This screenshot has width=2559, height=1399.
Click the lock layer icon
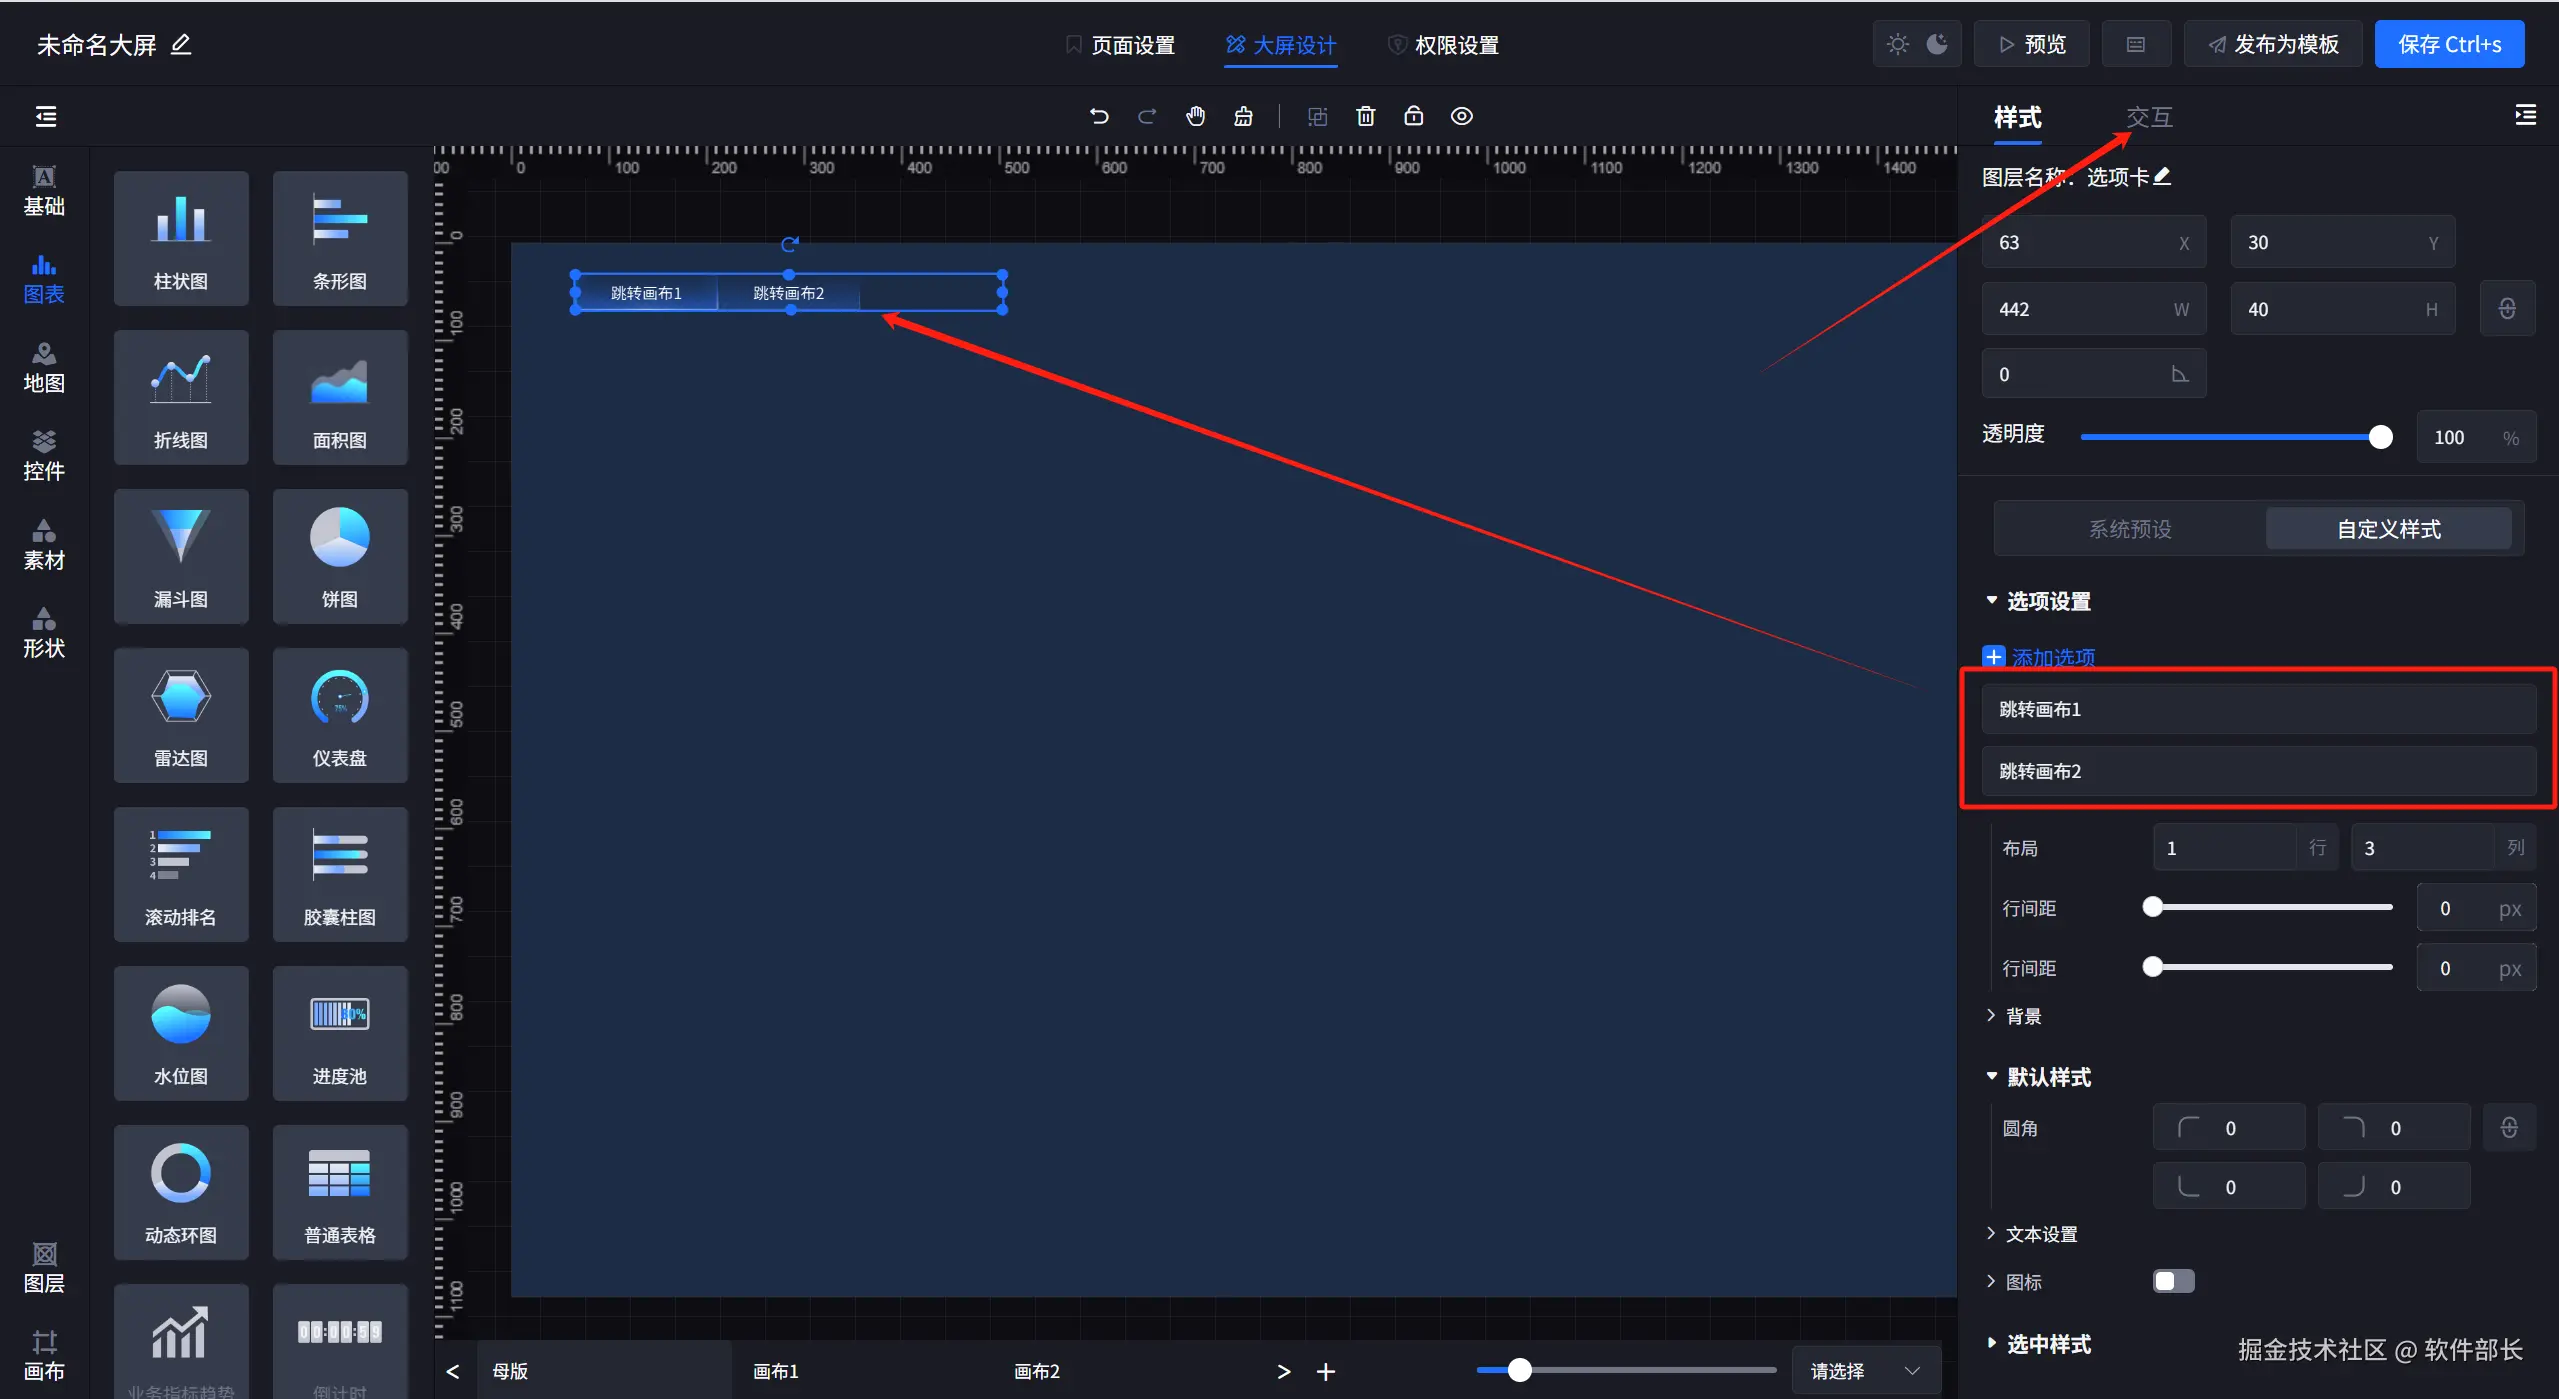tap(1413, 116)
